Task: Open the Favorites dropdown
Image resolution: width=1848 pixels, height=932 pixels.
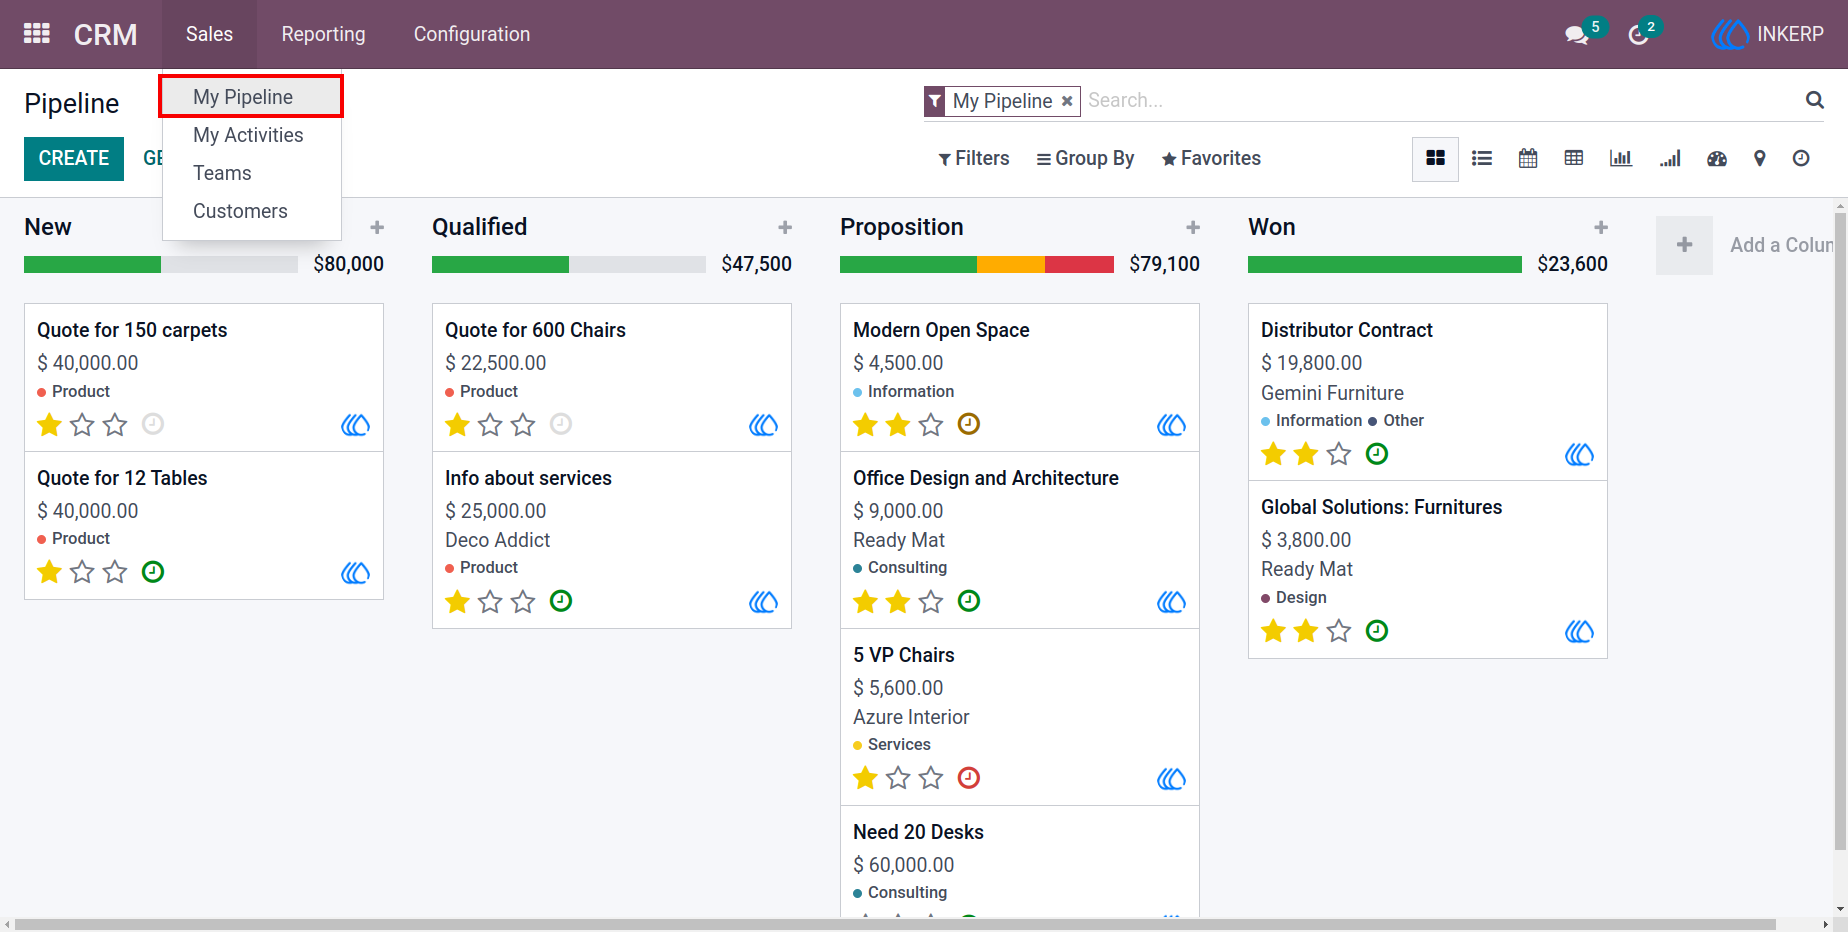Action: tap(1211, 158)
